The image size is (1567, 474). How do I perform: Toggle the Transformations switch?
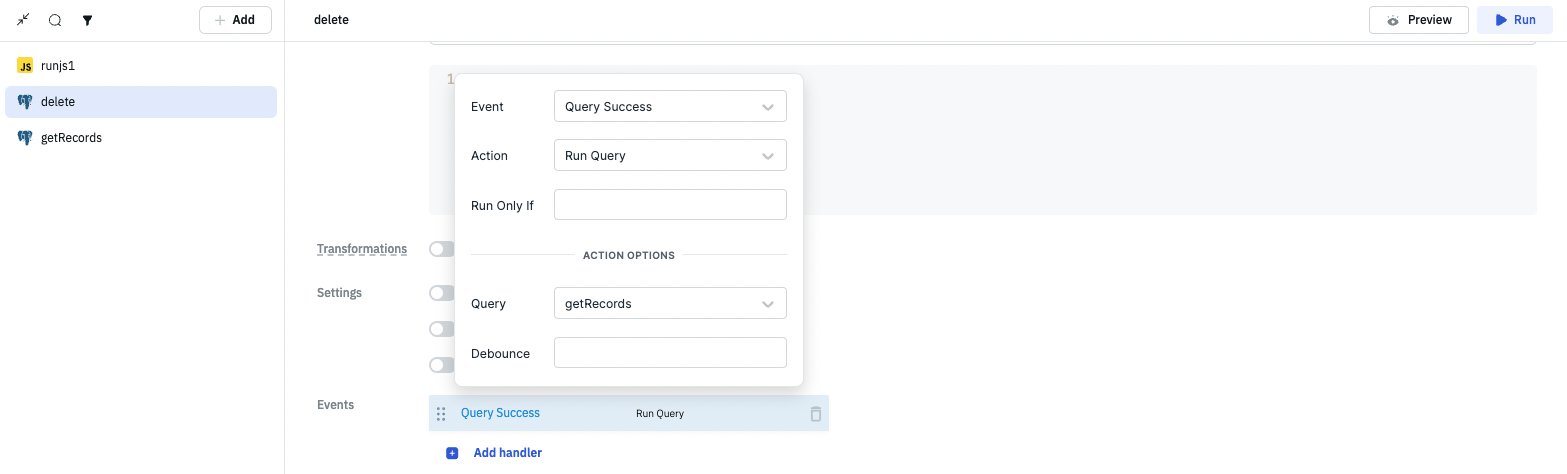441,249
